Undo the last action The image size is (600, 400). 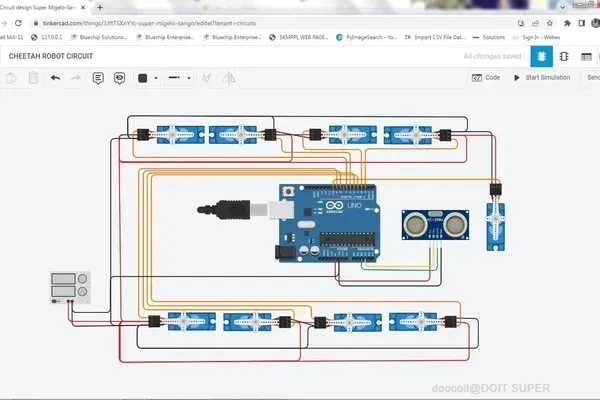click(x=55, y=78)
